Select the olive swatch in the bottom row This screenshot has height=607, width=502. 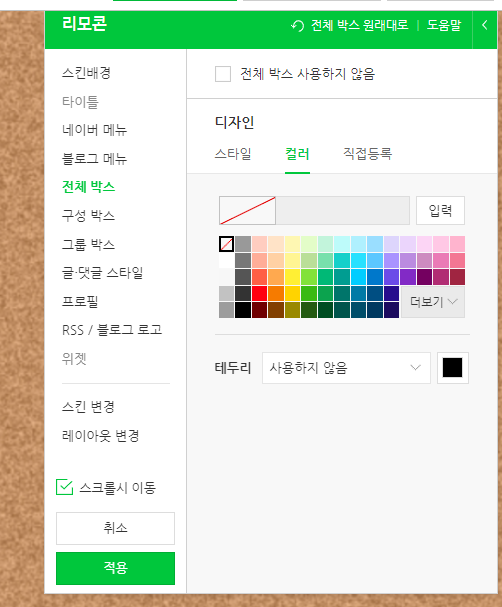pyautogui.click(x=292, y=310)
